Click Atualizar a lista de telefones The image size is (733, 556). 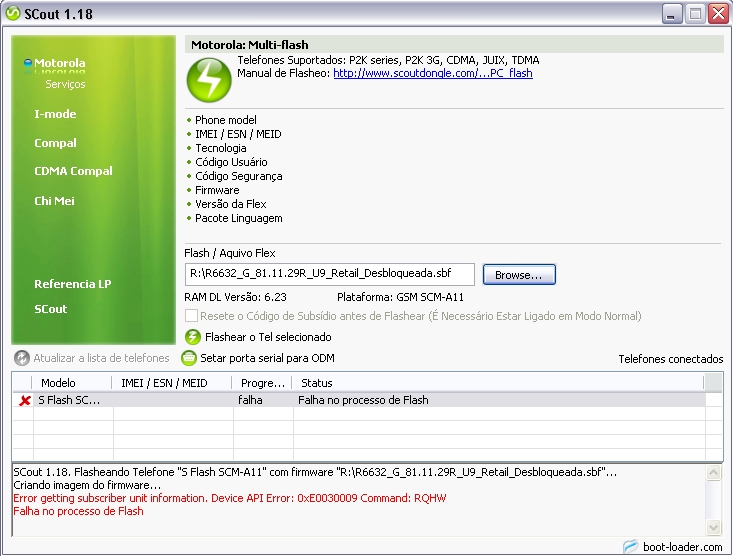point(101,358)
